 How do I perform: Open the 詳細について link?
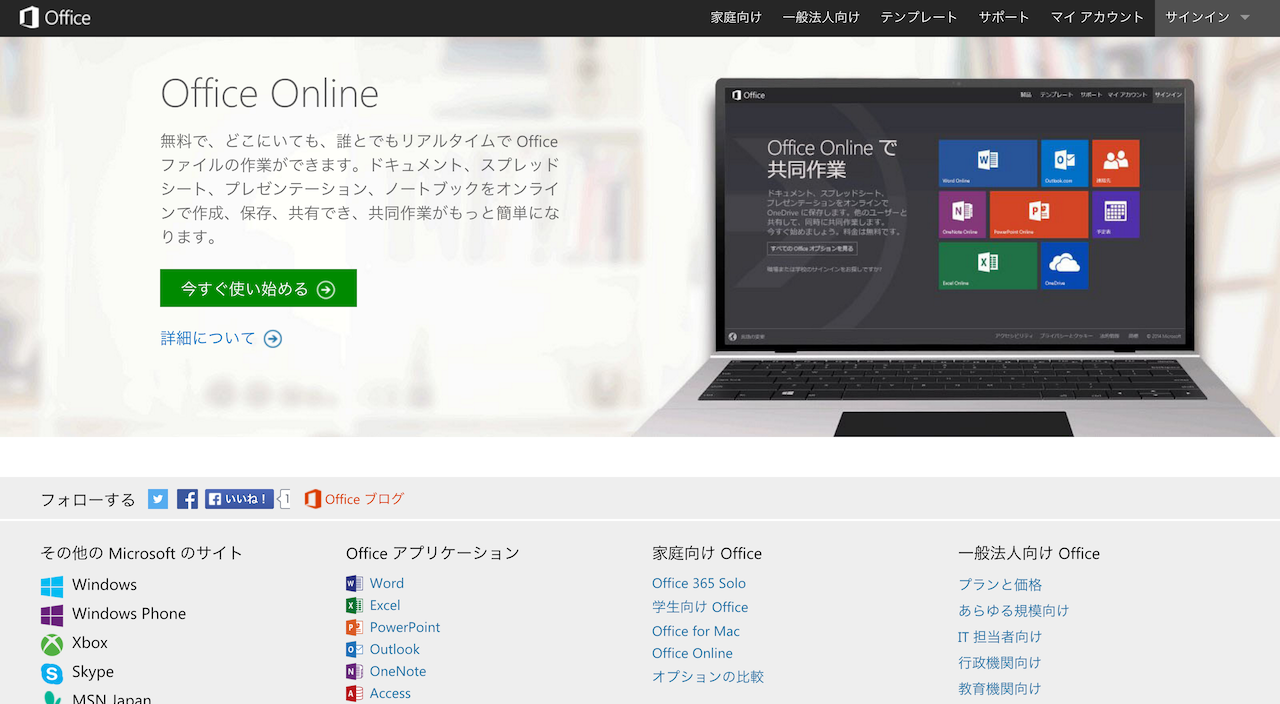point(208,338)
